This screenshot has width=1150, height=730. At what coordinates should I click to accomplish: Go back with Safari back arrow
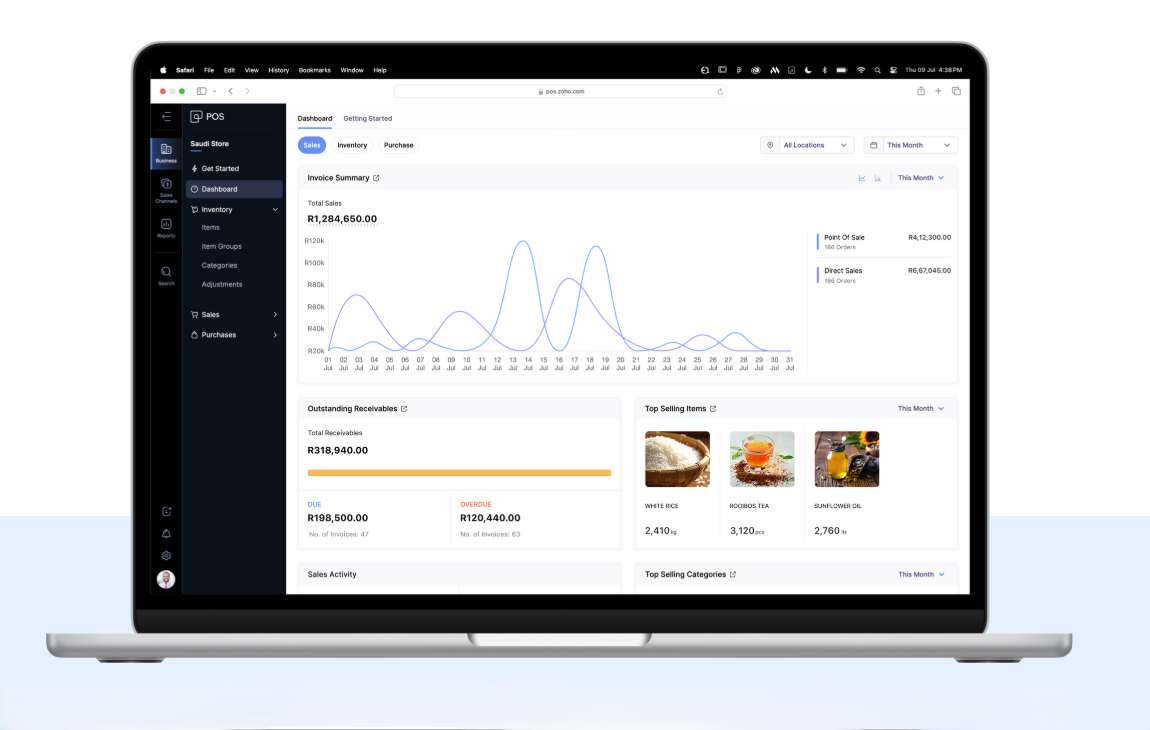coord(230,91)
